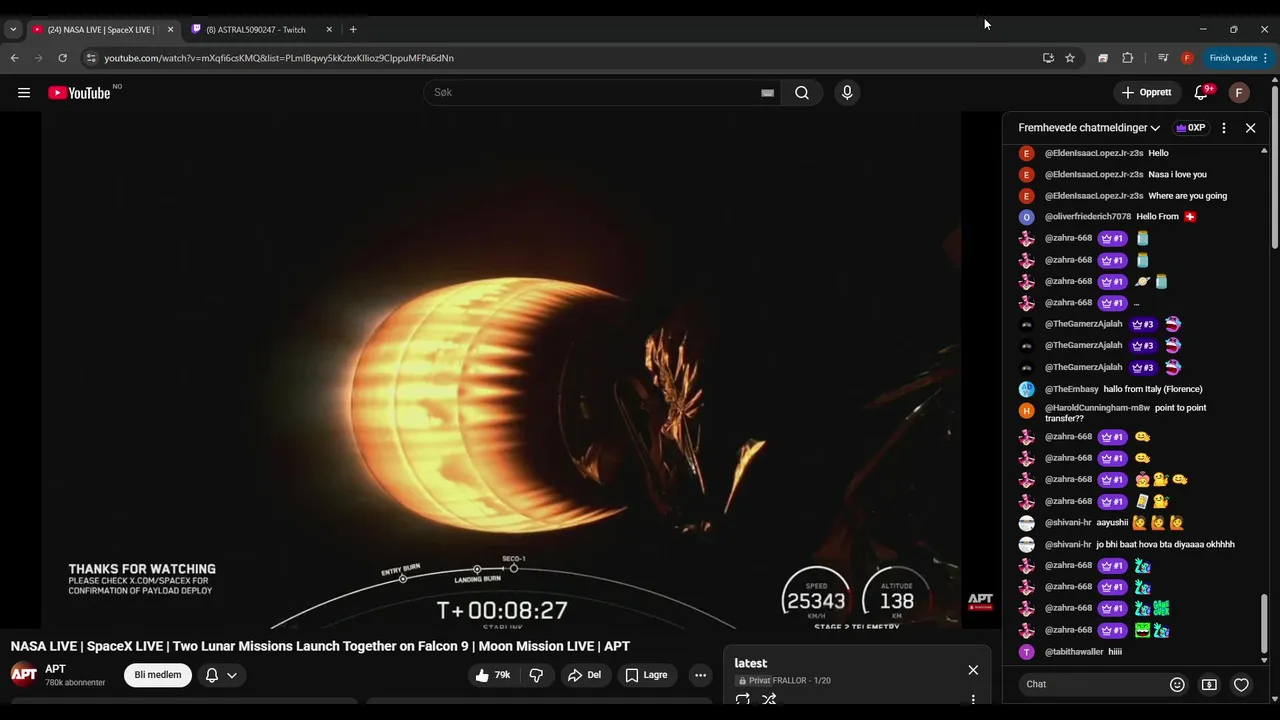Click the 0XP badge in chat header
The width and height of the screenshot is (1280, 720).
(x=1190, y=128)
